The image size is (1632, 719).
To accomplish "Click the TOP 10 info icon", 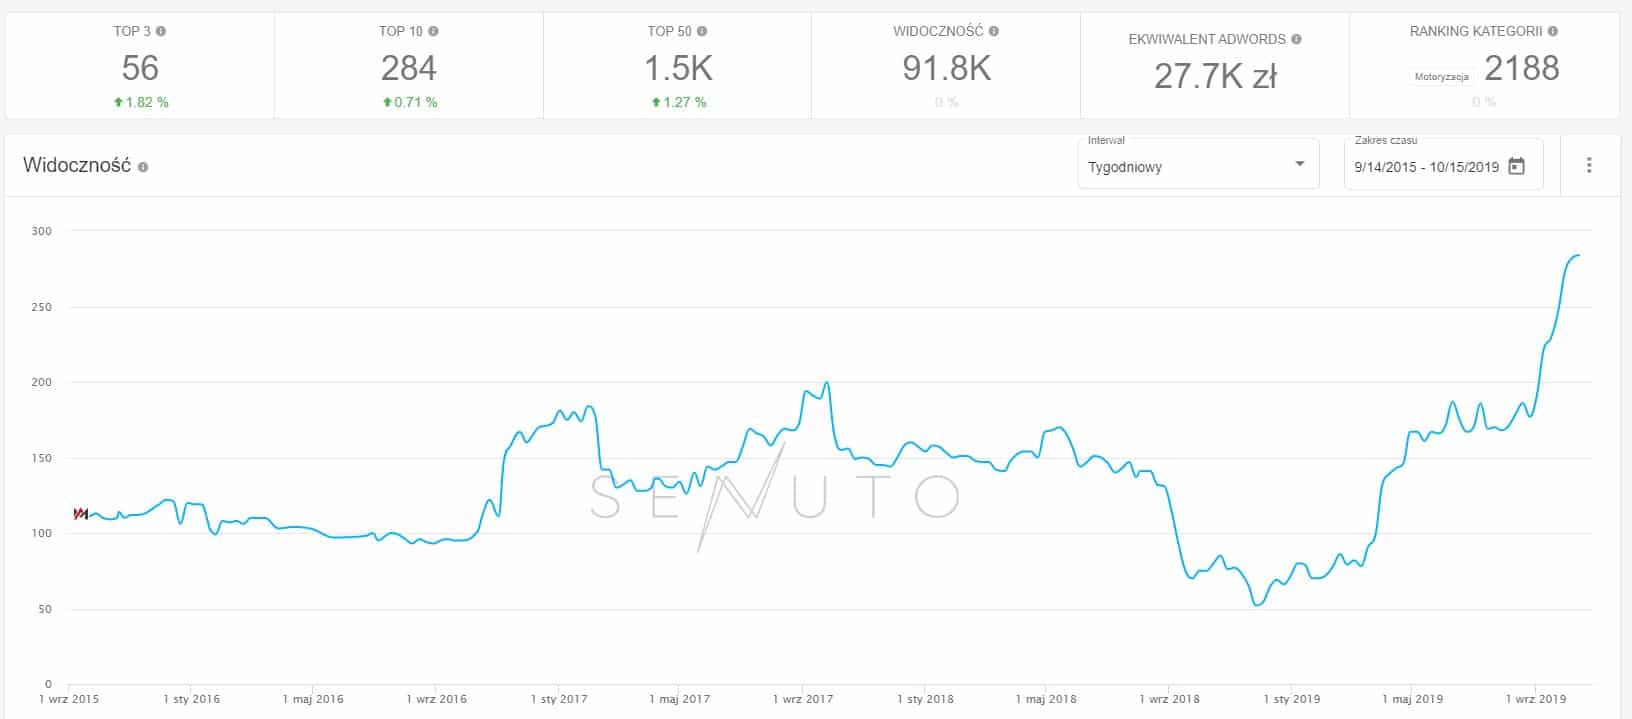I will [x=433, y=31].
